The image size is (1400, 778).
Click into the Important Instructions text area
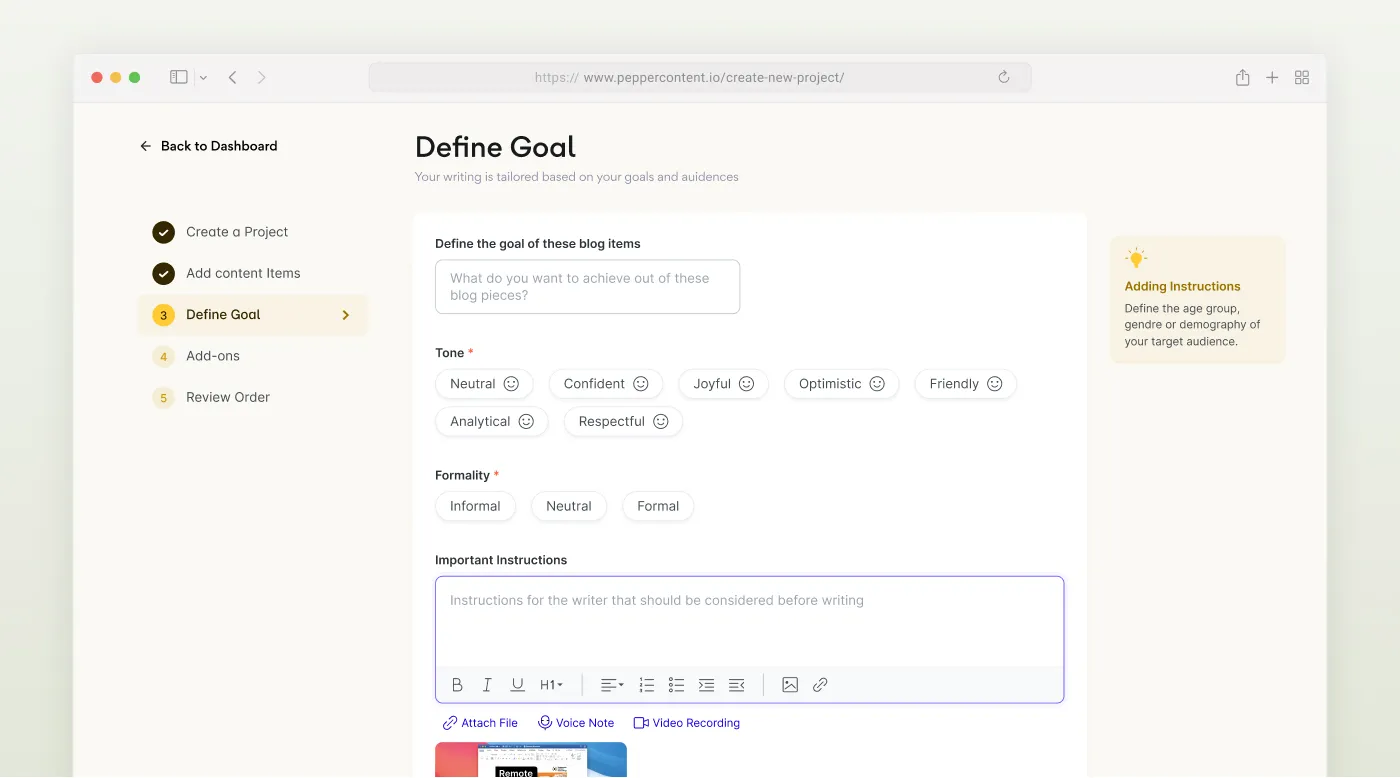tap(750, 621)
